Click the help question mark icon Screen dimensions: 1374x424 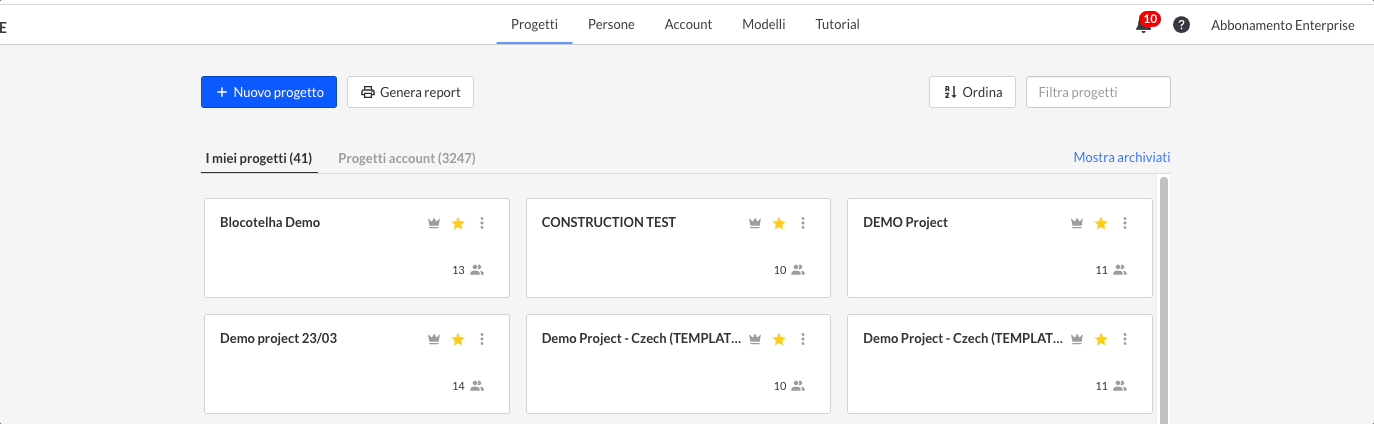(x=1181, y=25)
